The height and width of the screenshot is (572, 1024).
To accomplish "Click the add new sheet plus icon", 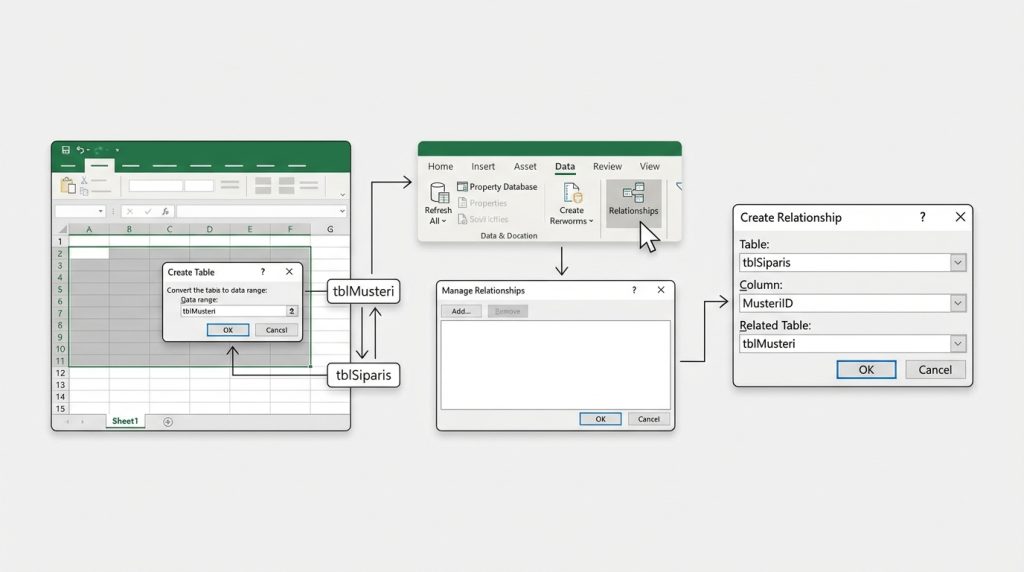I will click(x=167, y=422).
